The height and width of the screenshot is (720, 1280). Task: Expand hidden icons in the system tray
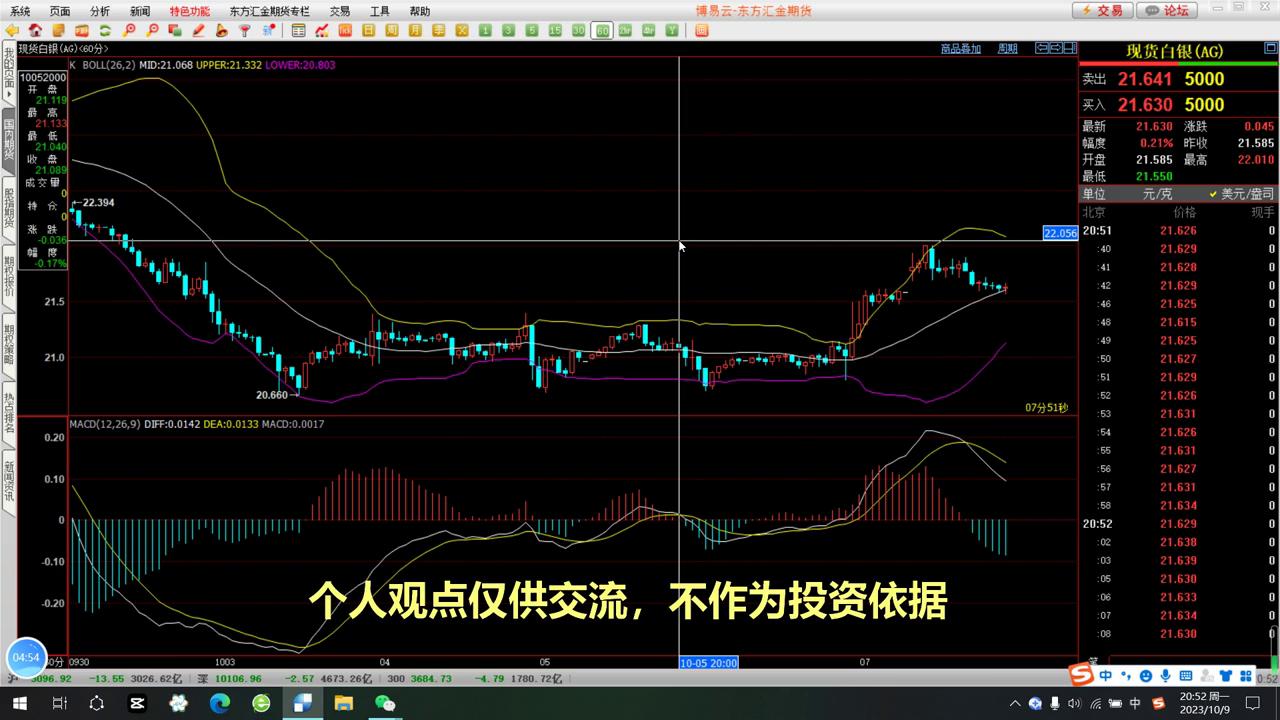click(1013, 703)
